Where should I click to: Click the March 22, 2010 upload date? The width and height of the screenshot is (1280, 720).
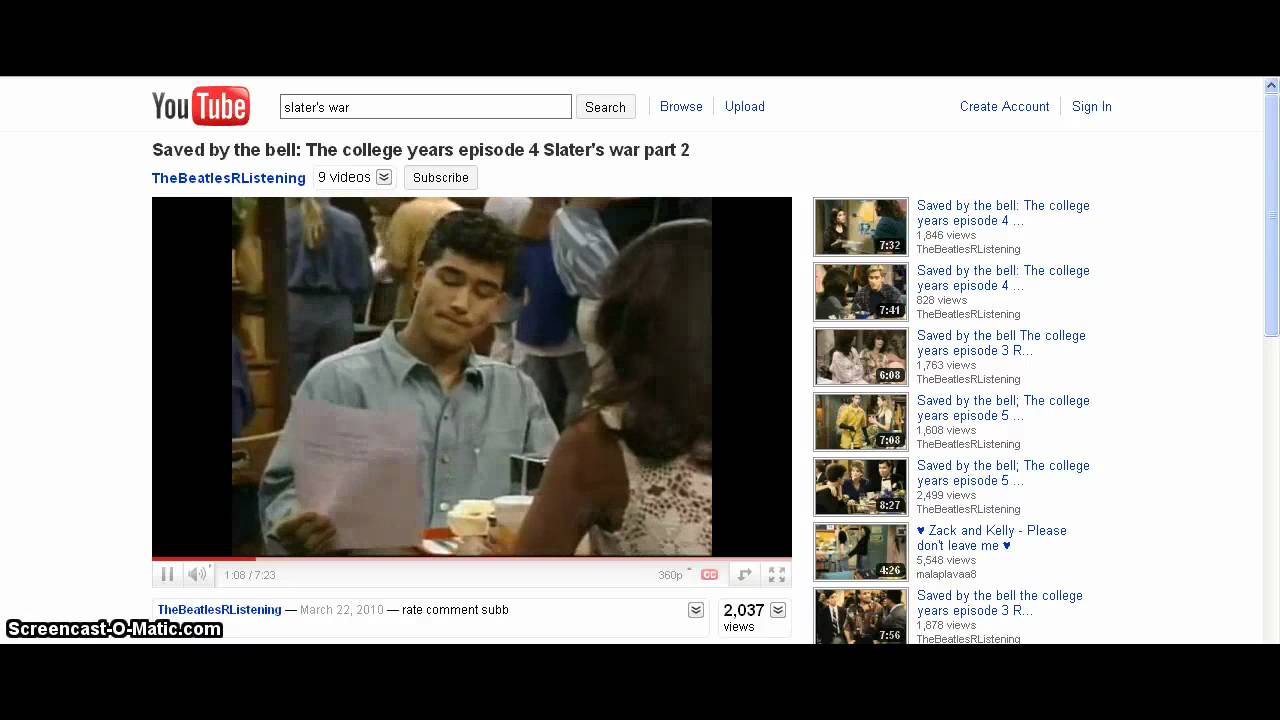pyautogui.click(x=342, y=609)
